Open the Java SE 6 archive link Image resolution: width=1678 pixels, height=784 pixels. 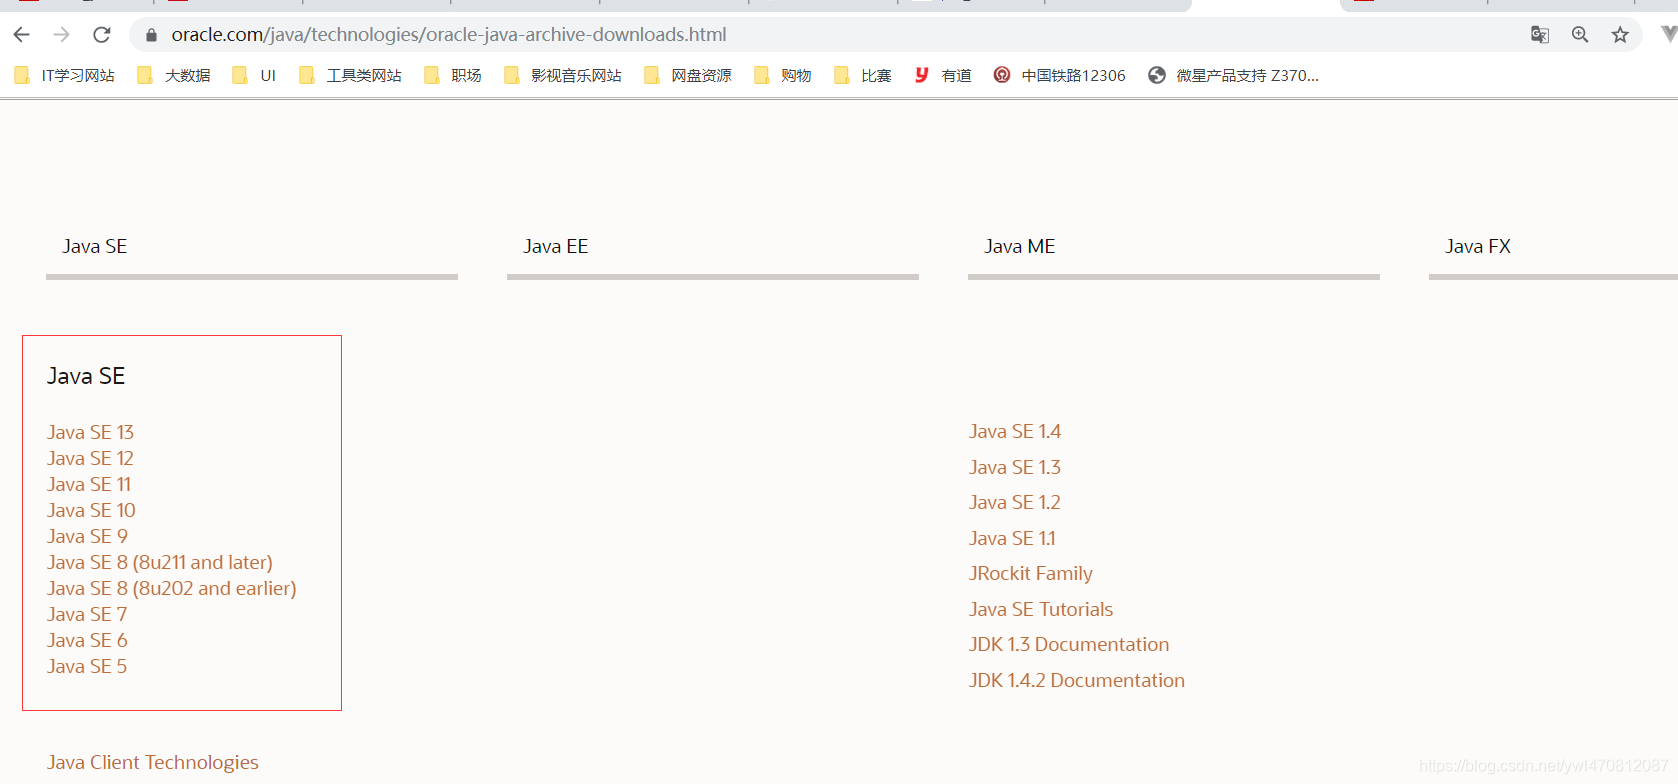[x=87, y=640]
